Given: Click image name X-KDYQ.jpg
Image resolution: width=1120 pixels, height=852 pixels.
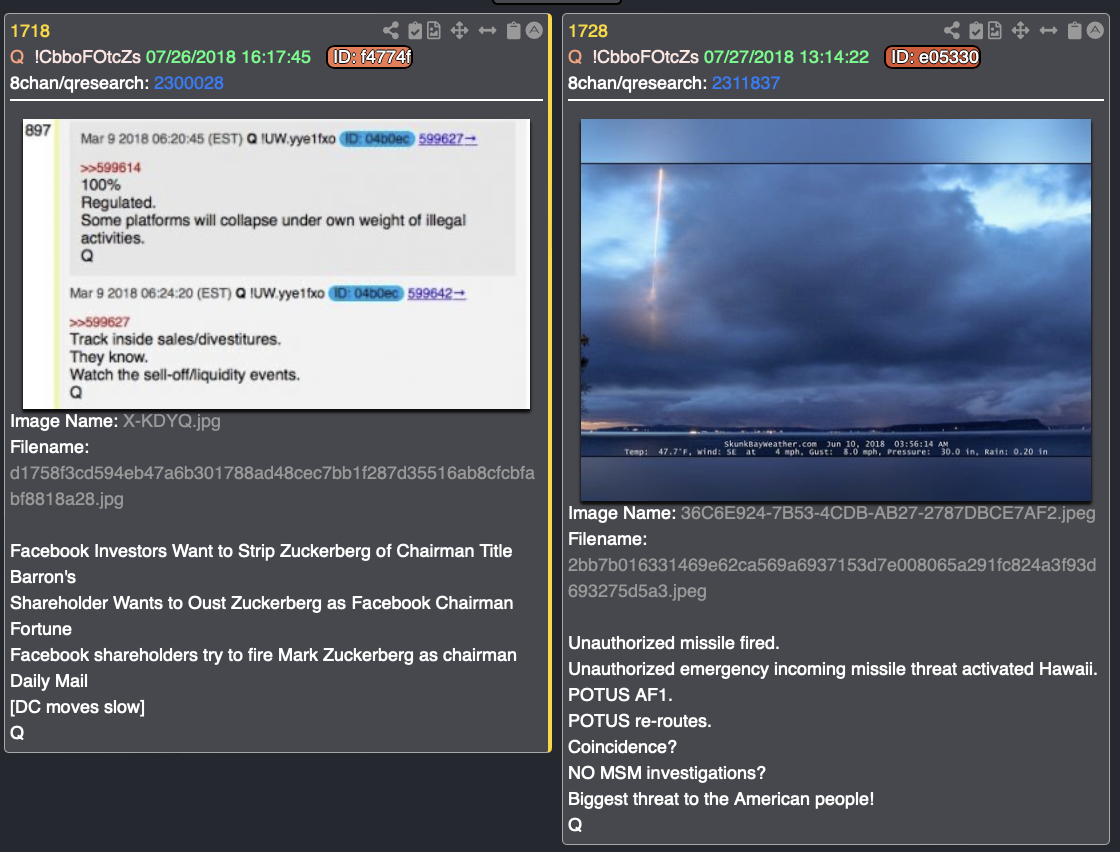Looking at the screenshot, I should point(171,421).
